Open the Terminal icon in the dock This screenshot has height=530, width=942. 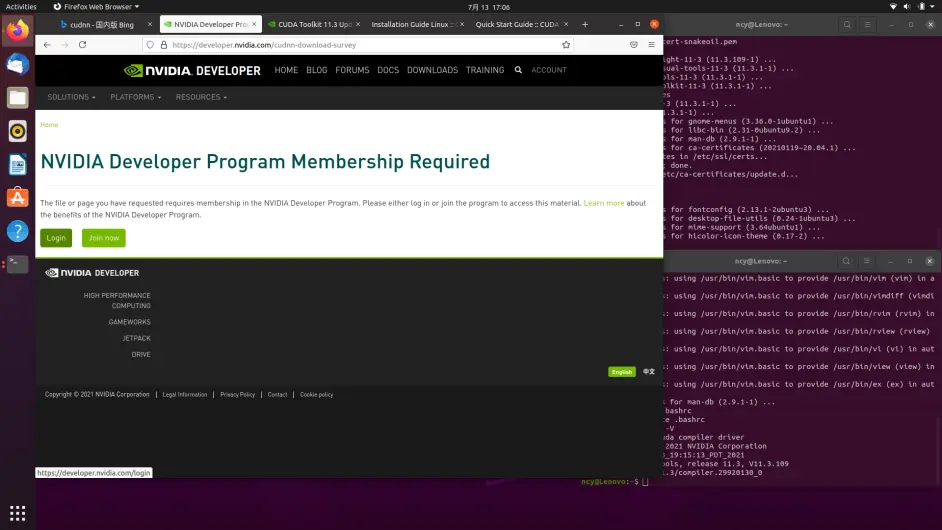click(17, 264)
